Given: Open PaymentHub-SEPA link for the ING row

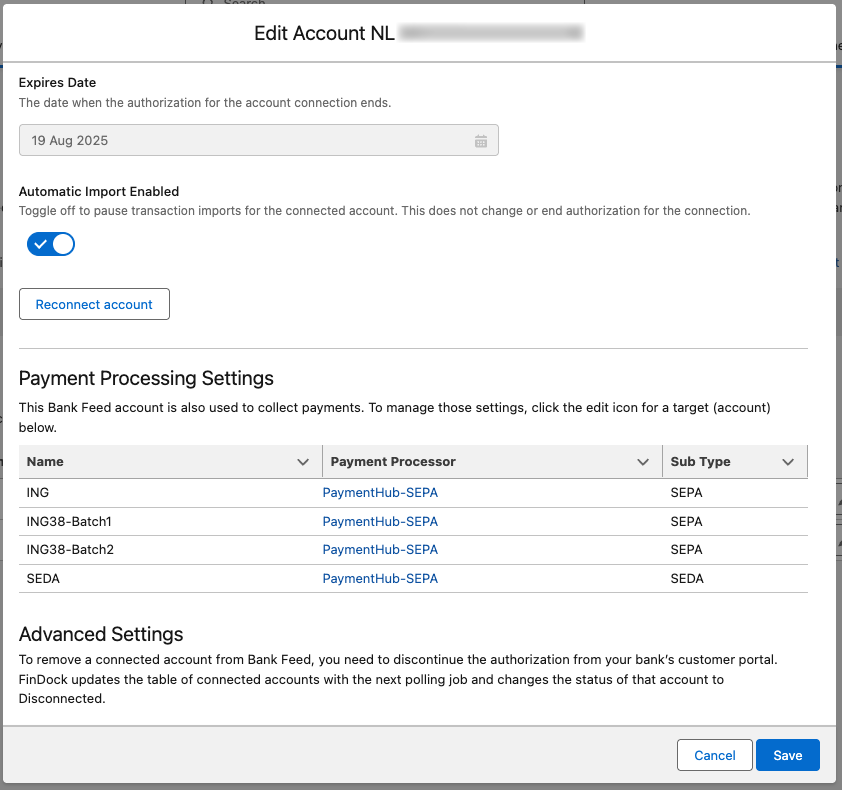Looking at the screenshot, I should (x=380, y=492).
